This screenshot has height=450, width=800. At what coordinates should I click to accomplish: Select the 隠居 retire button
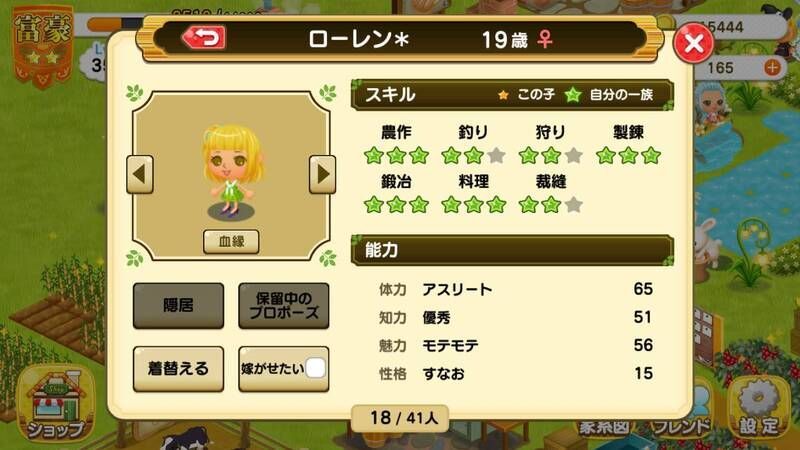point(179,306)
